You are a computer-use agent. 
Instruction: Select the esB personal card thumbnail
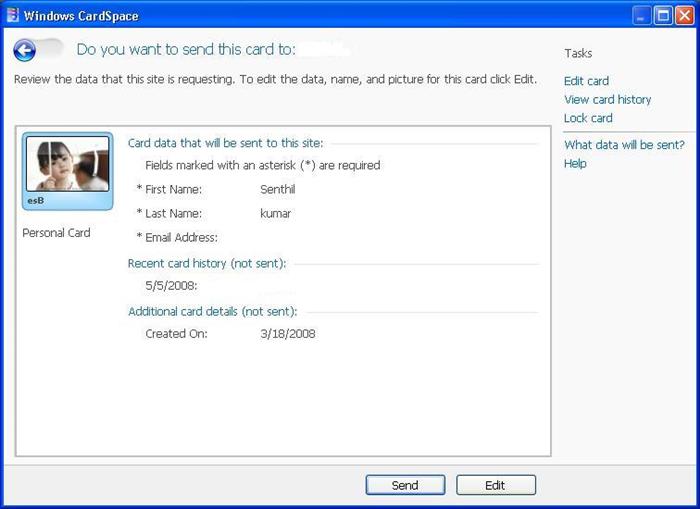[67, 171]
